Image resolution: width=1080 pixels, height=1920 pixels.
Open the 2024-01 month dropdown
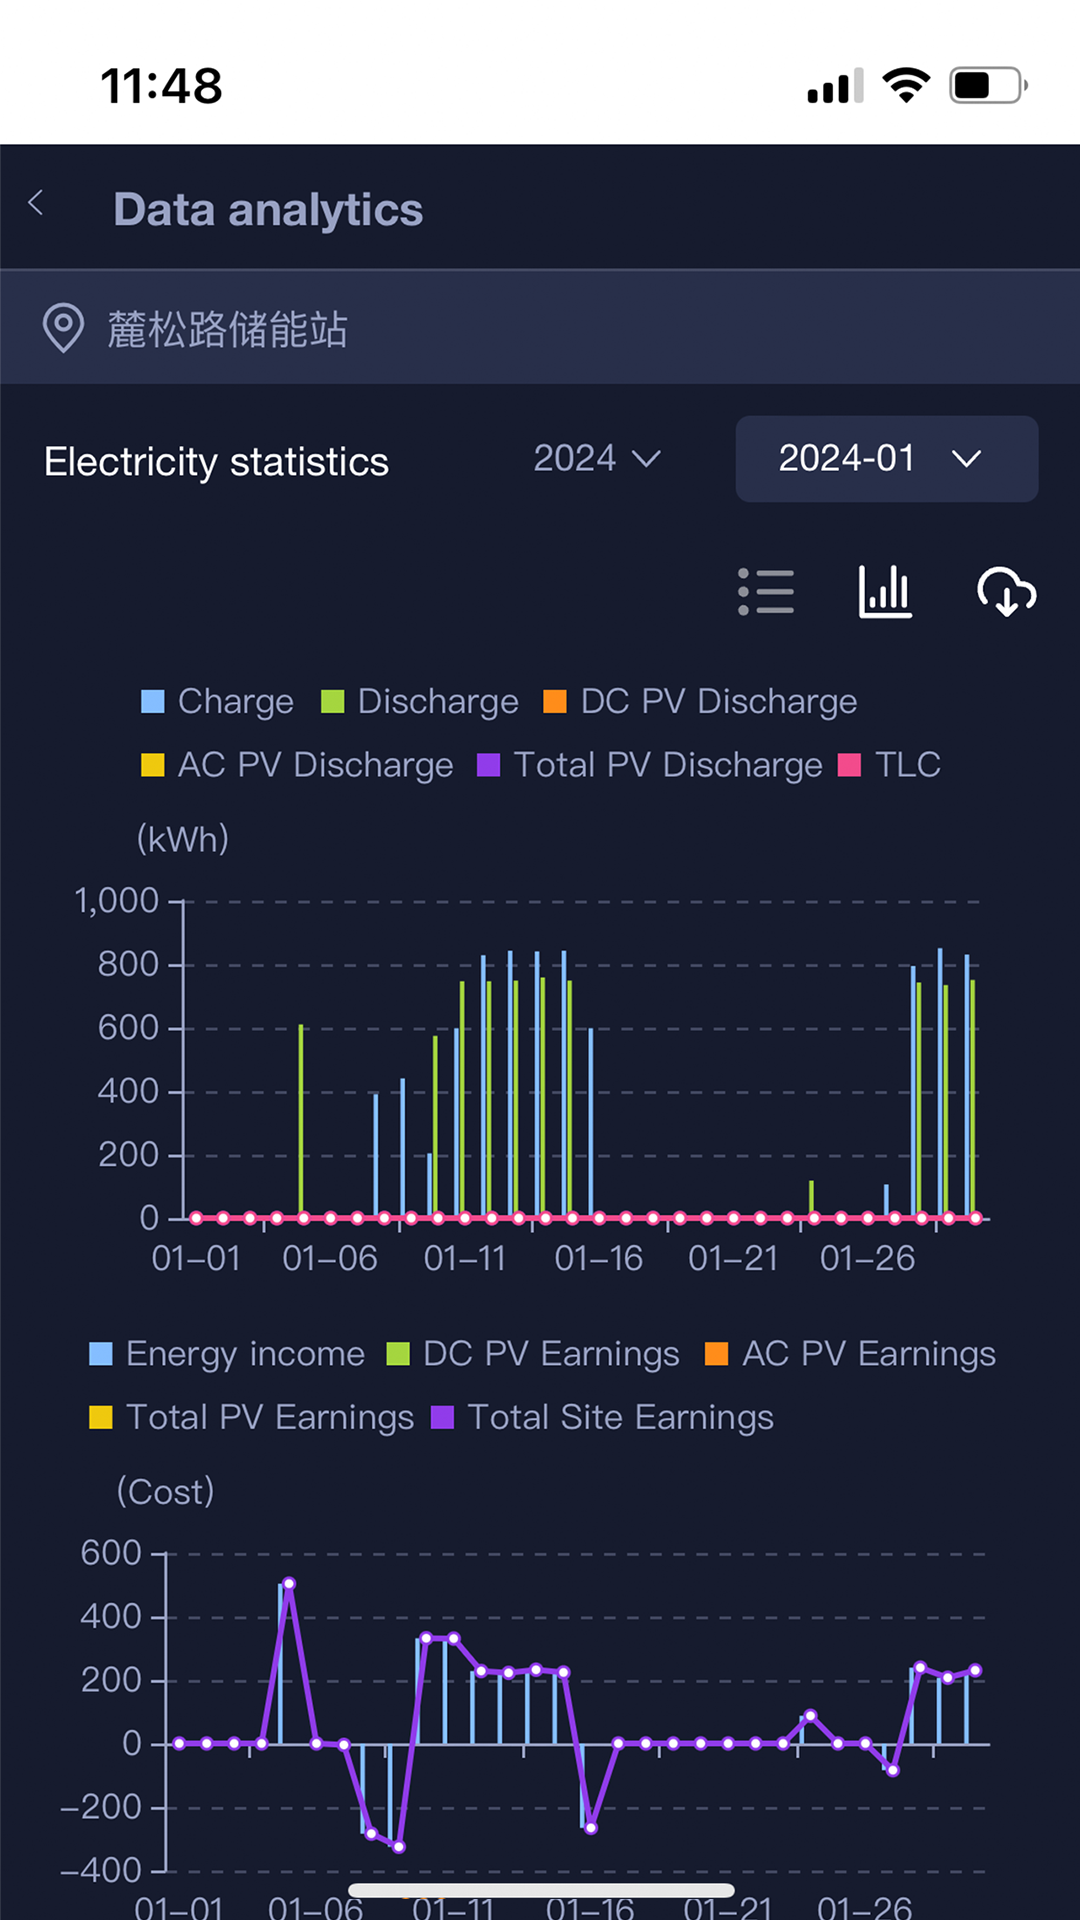click(x=886, y=459)
